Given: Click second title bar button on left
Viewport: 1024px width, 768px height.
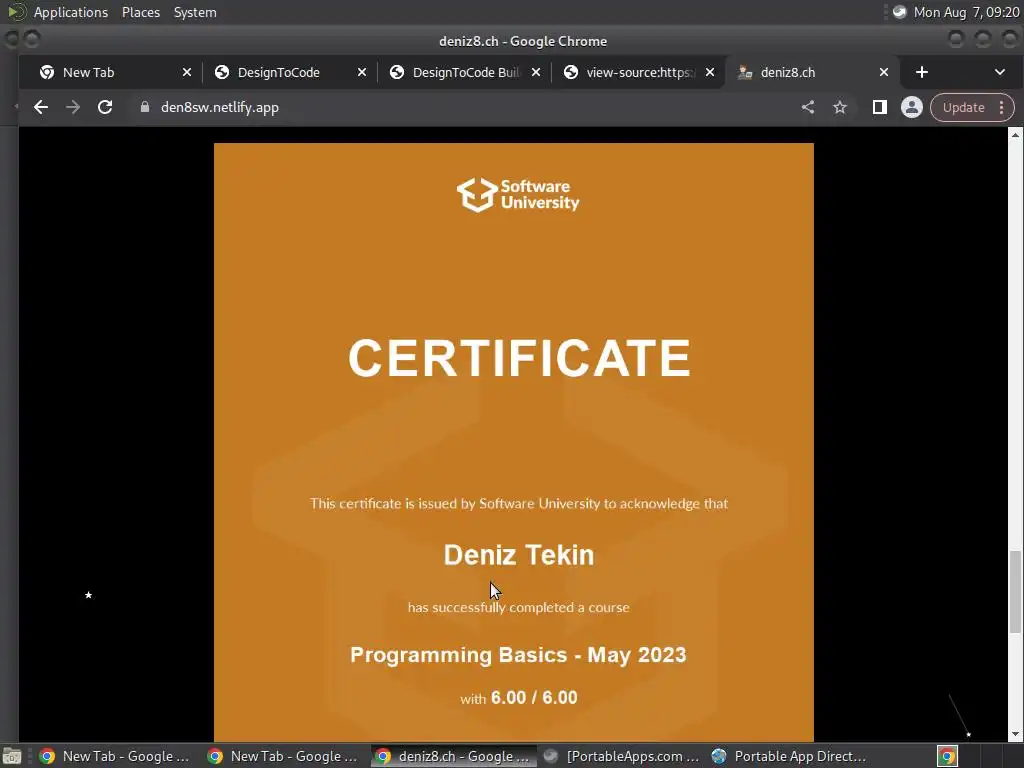Looking at the screenshot, I should point(32,40).
